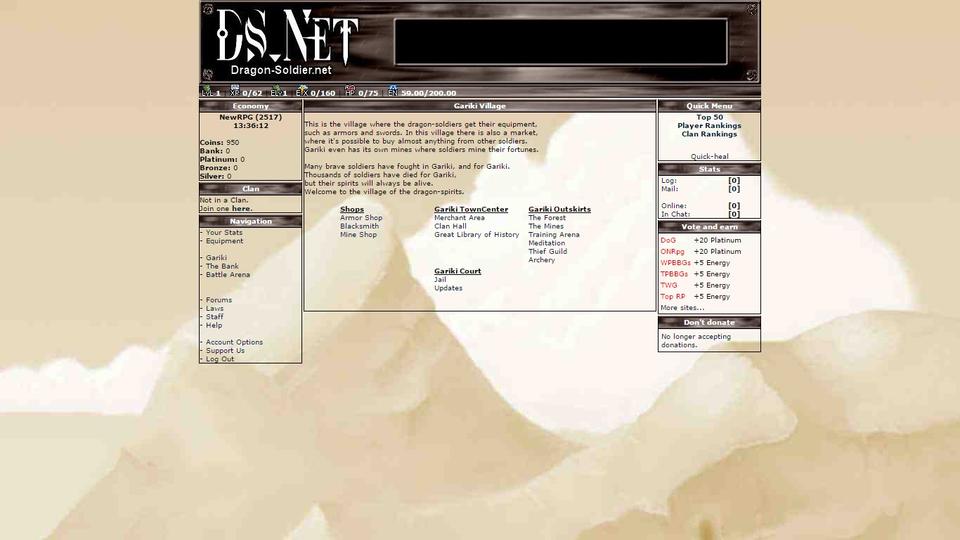Viewport: 960px width, 540px height.
Task: Open the Training Arena
Action: pos(554,235)
